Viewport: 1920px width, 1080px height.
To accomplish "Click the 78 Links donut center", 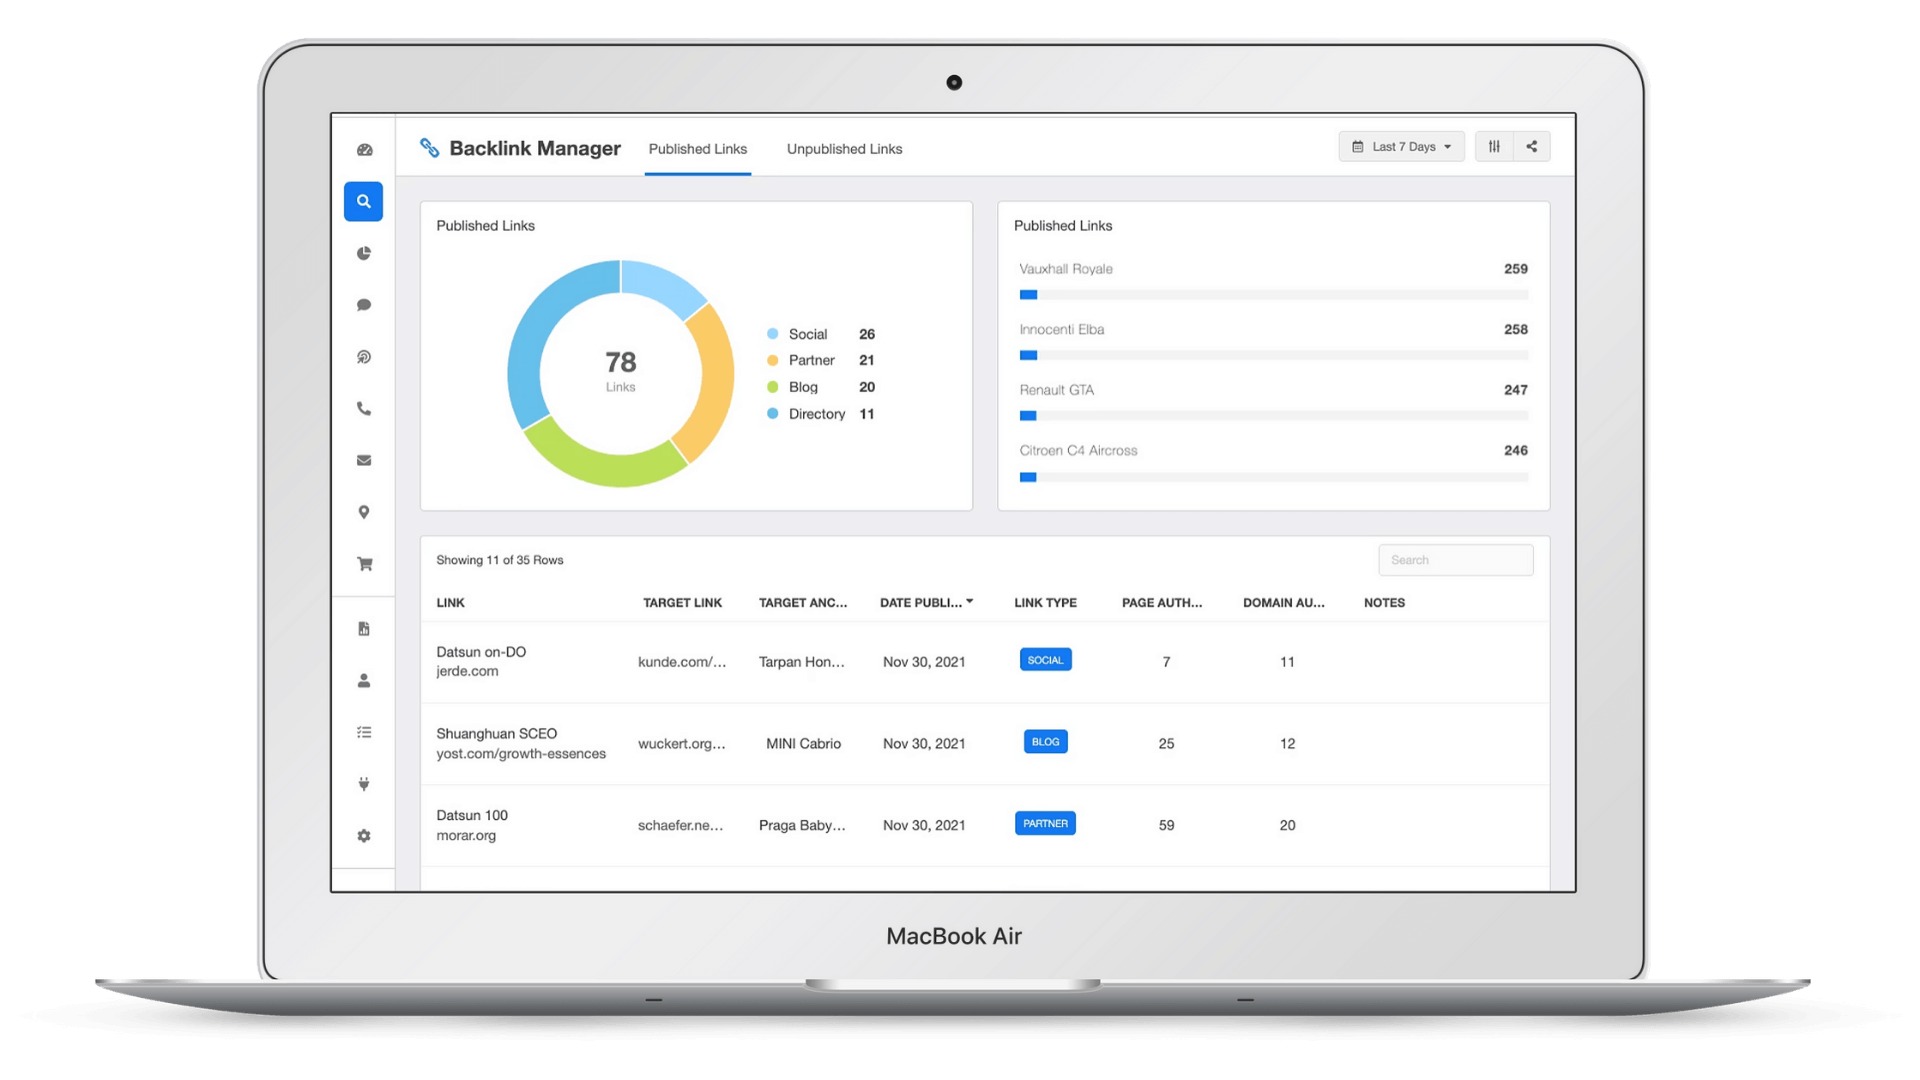I will coord(621,370).
